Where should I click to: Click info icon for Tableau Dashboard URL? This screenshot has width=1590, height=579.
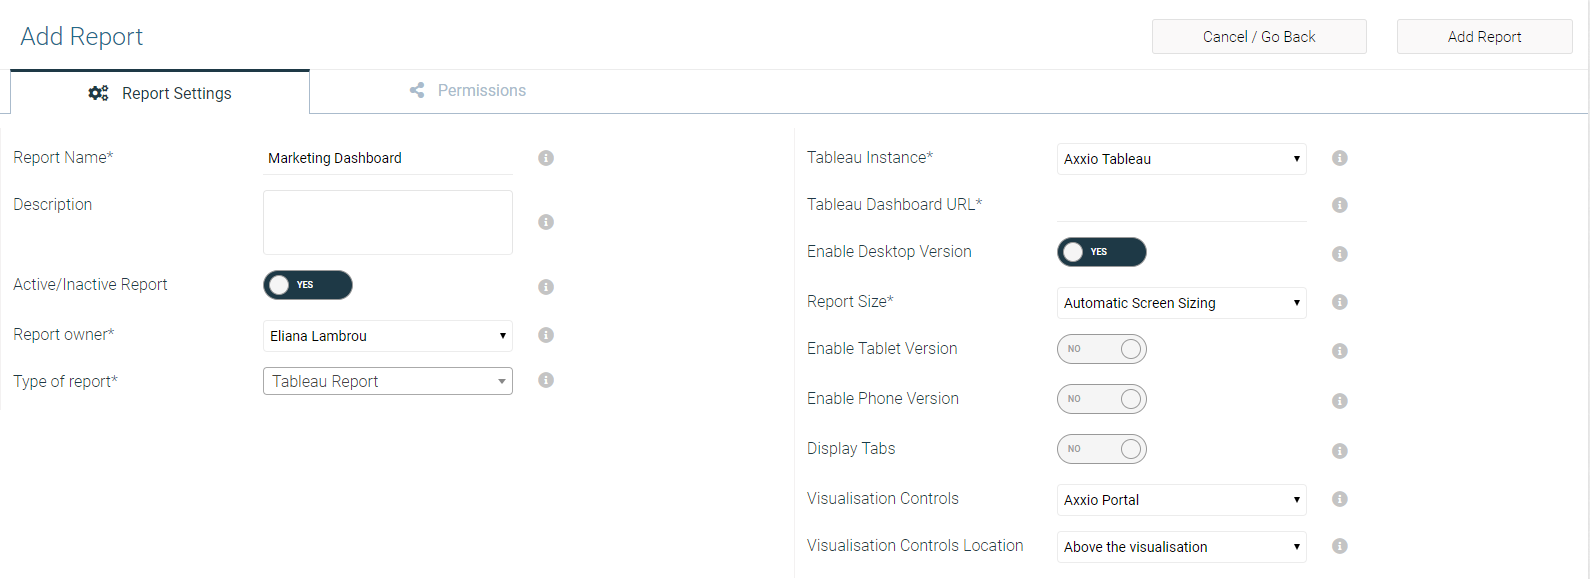(1340, 205)
